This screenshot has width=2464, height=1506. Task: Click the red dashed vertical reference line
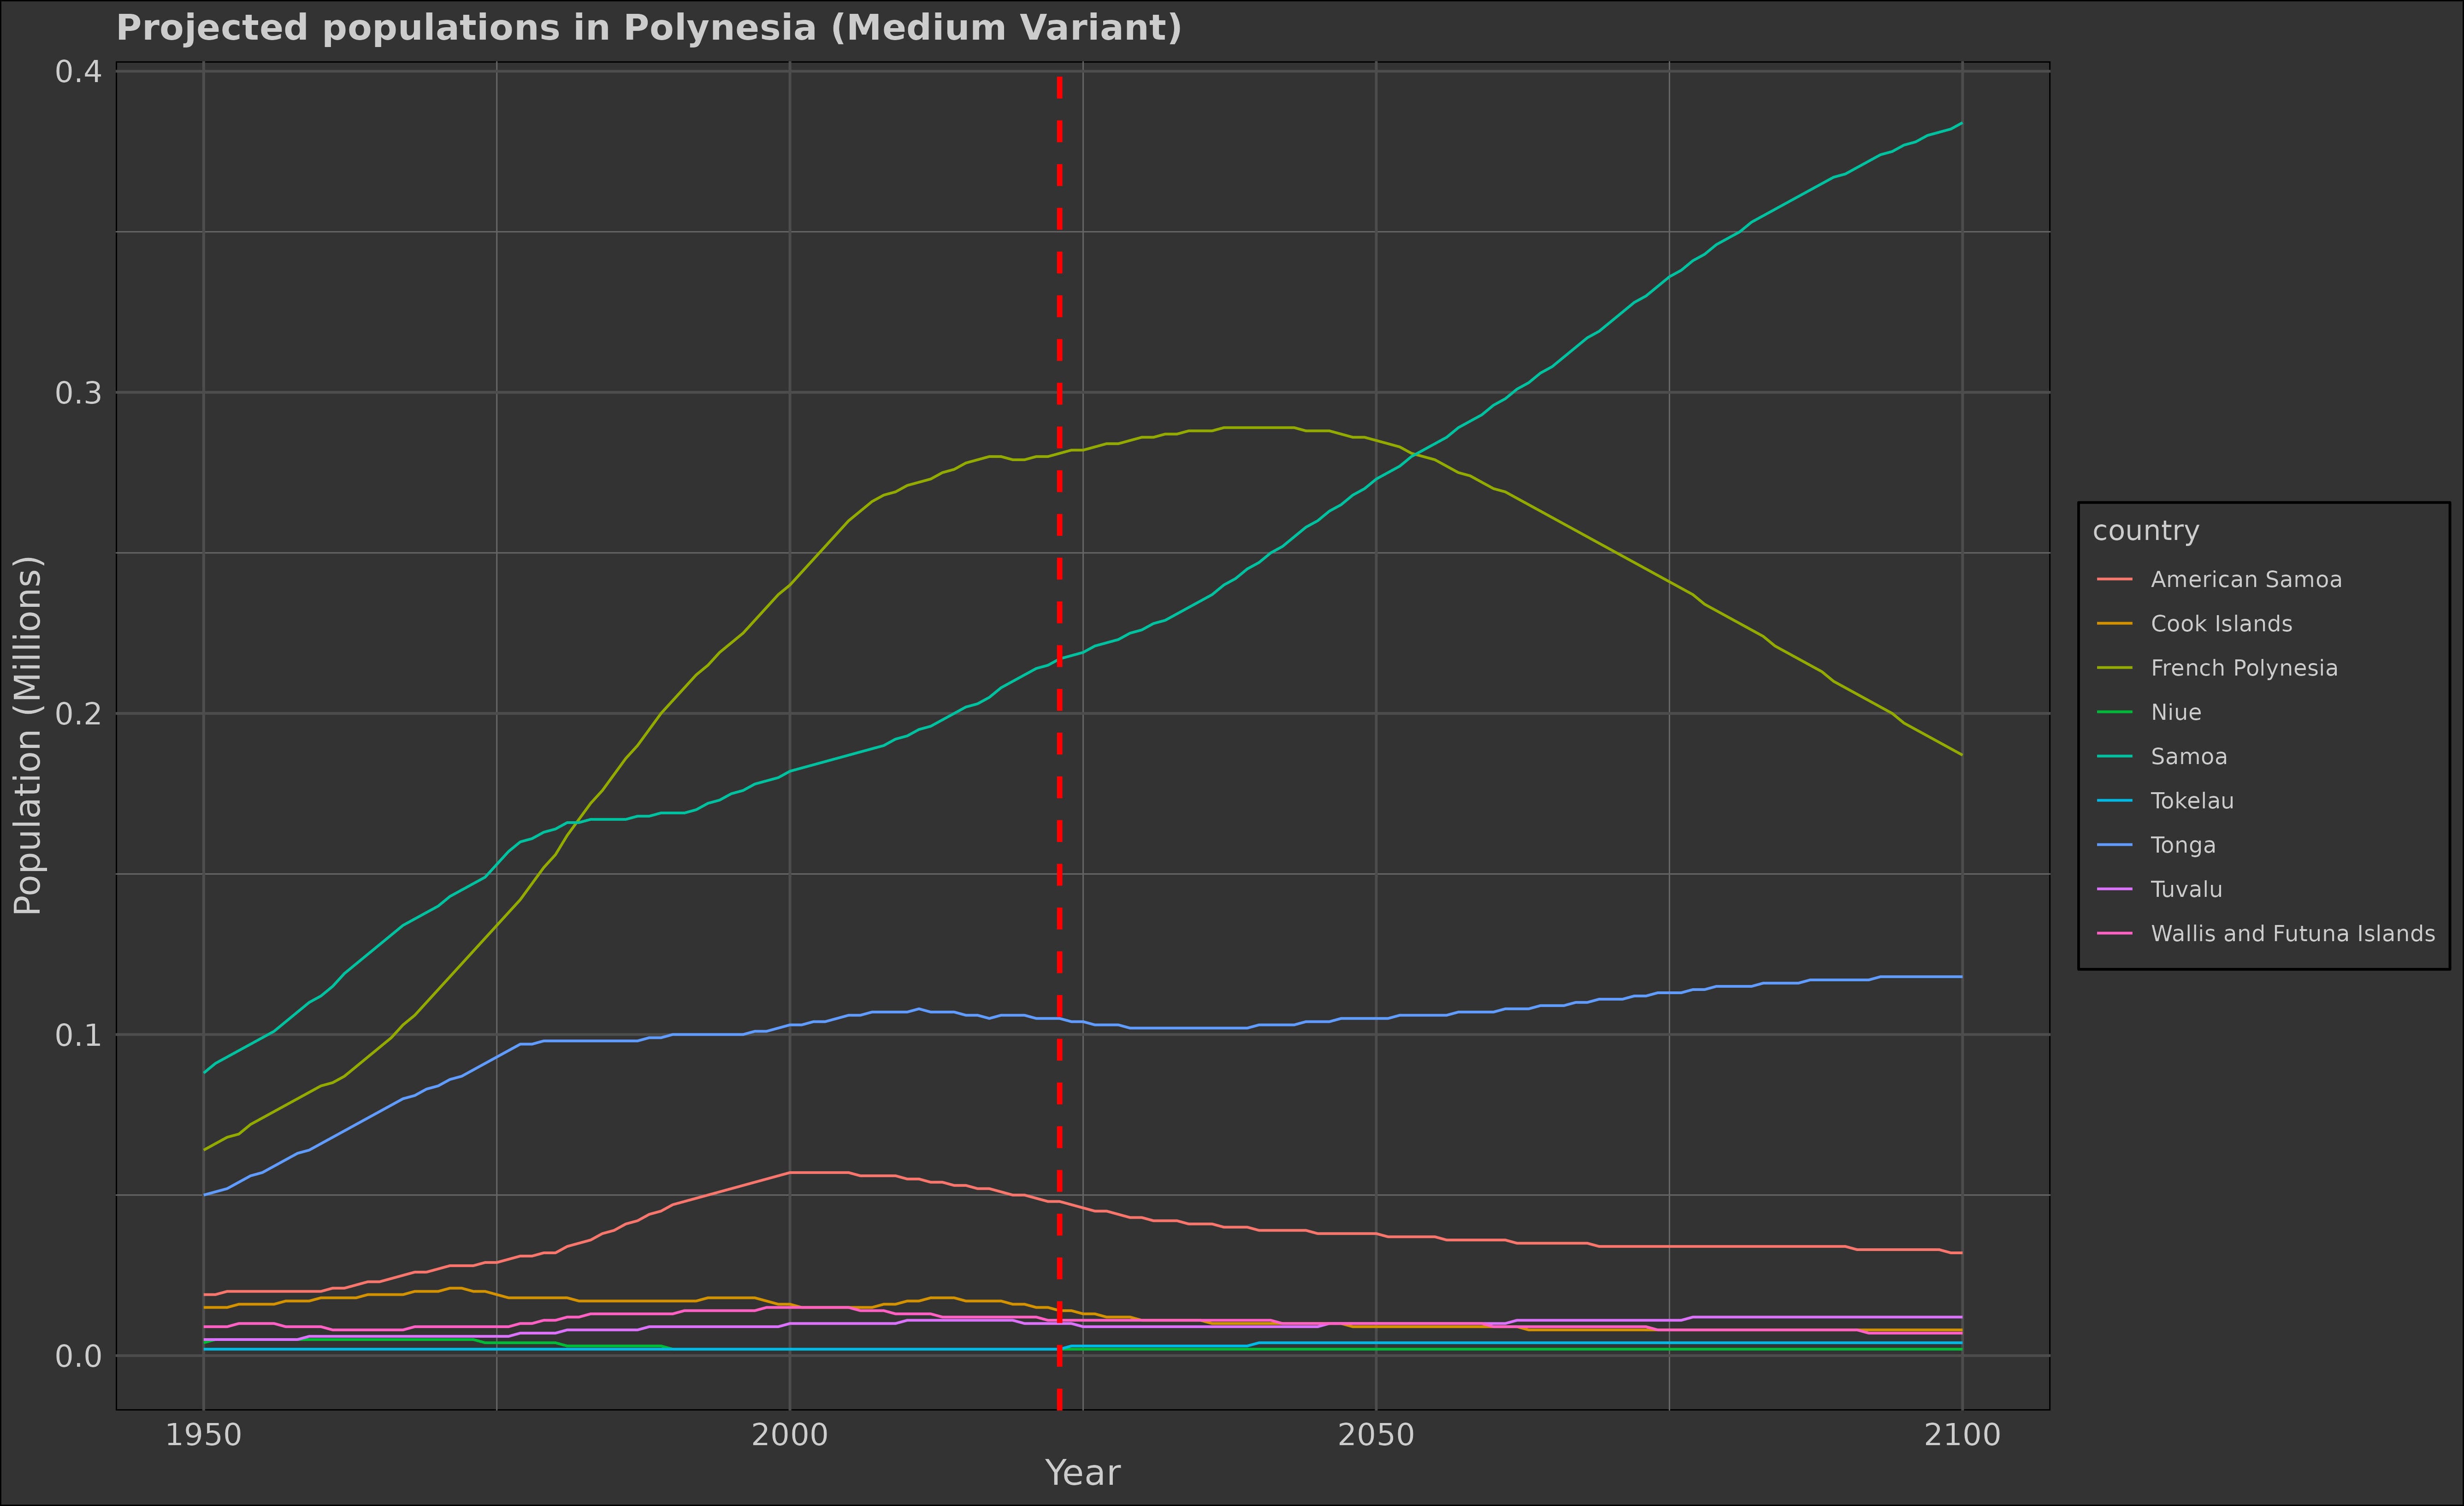coord(1060,735)
